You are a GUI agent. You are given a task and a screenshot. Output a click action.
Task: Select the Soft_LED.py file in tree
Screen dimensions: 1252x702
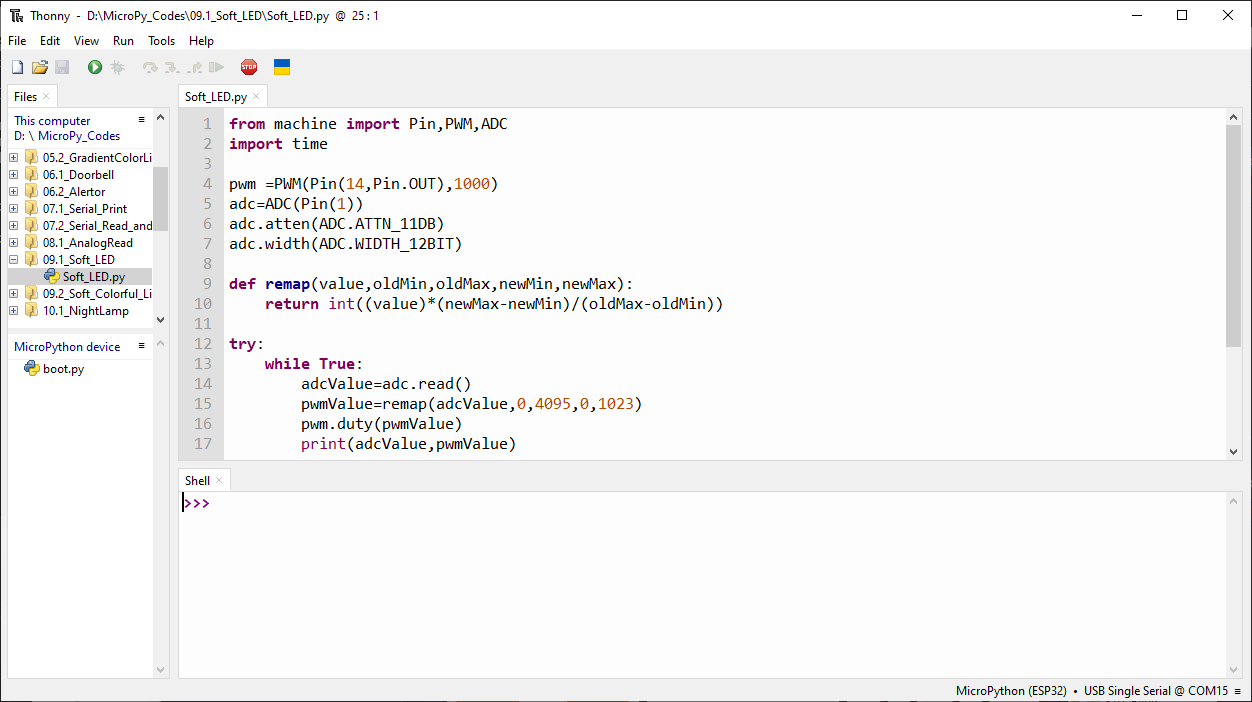[x=93, y=277]
